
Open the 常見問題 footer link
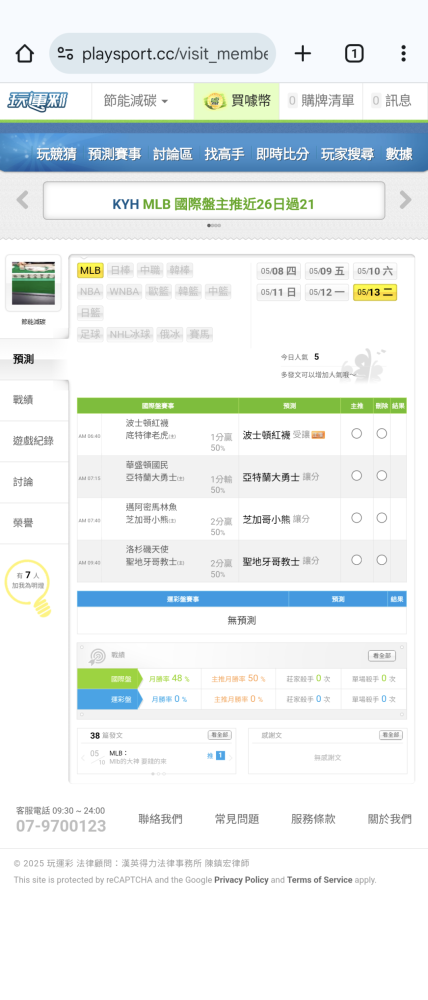[x=237, y=819]
